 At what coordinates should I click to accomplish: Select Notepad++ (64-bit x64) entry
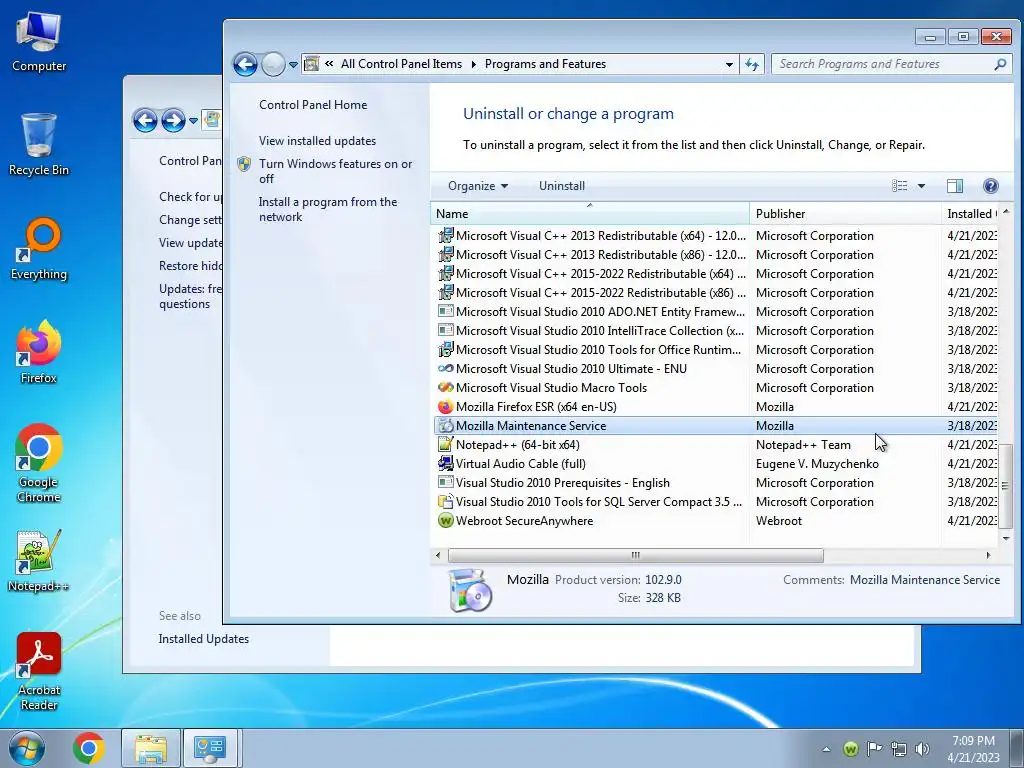click(x=715, y=445)
